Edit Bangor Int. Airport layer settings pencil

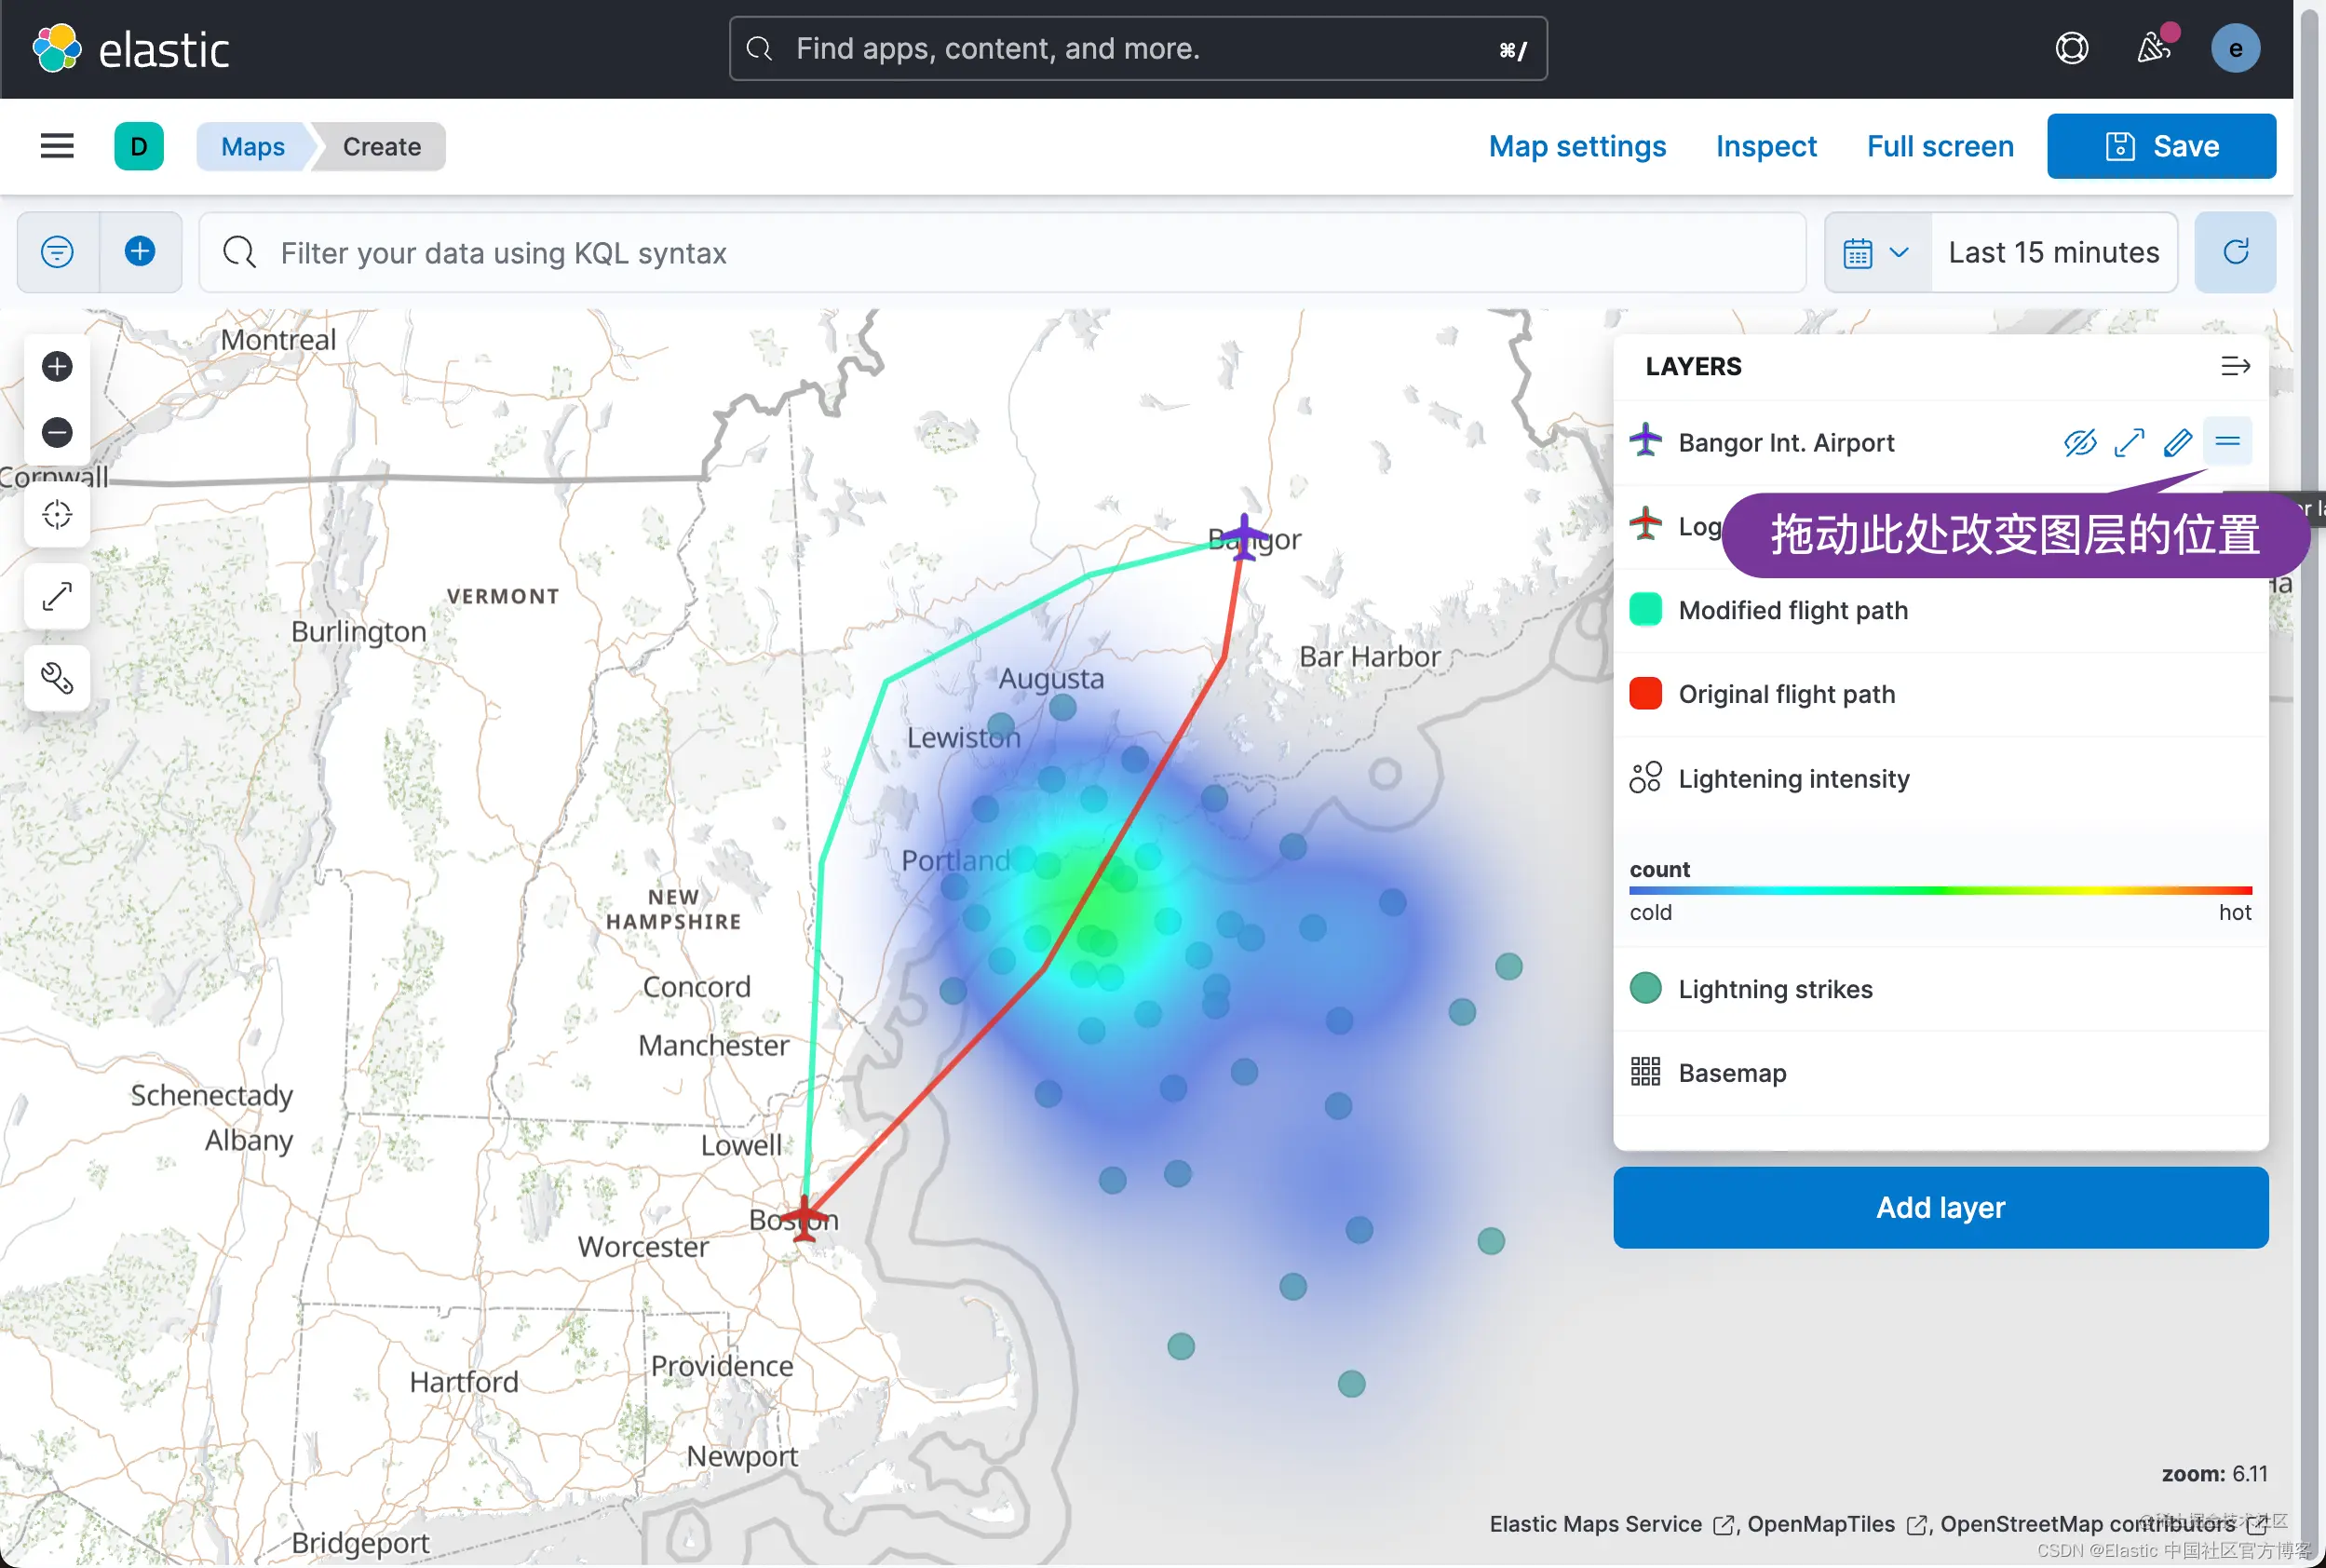[x=2177, y=442]
